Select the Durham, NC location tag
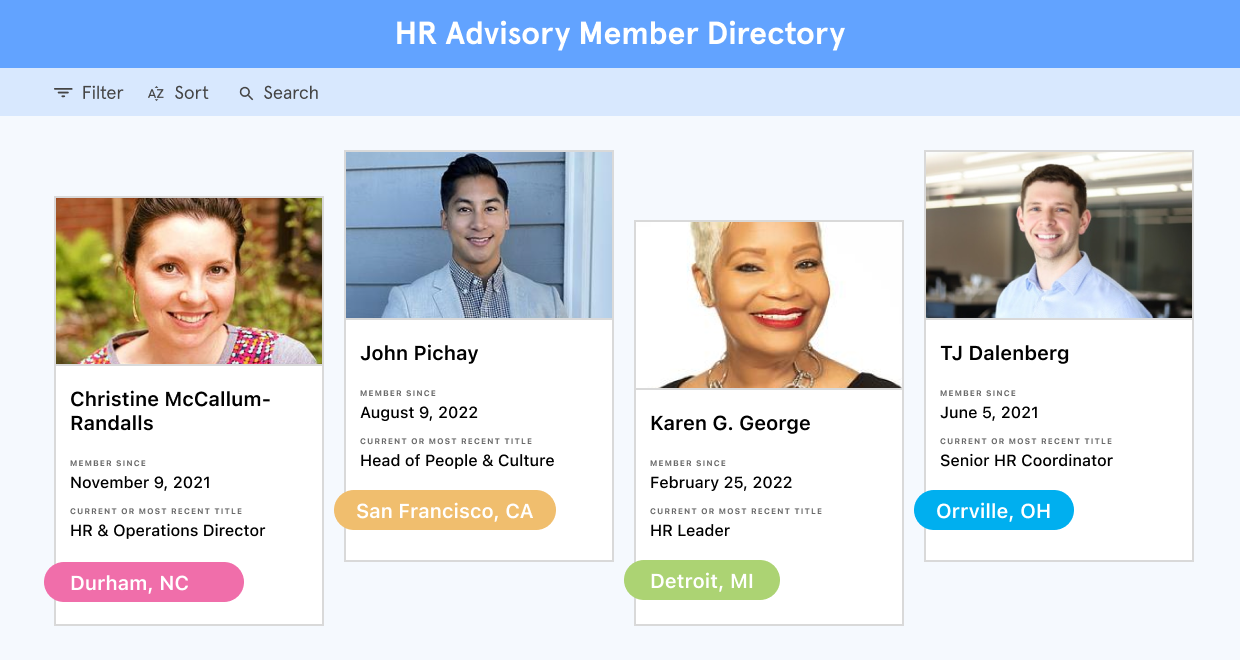Screen dimensions: 1240x660 [143, 581]
